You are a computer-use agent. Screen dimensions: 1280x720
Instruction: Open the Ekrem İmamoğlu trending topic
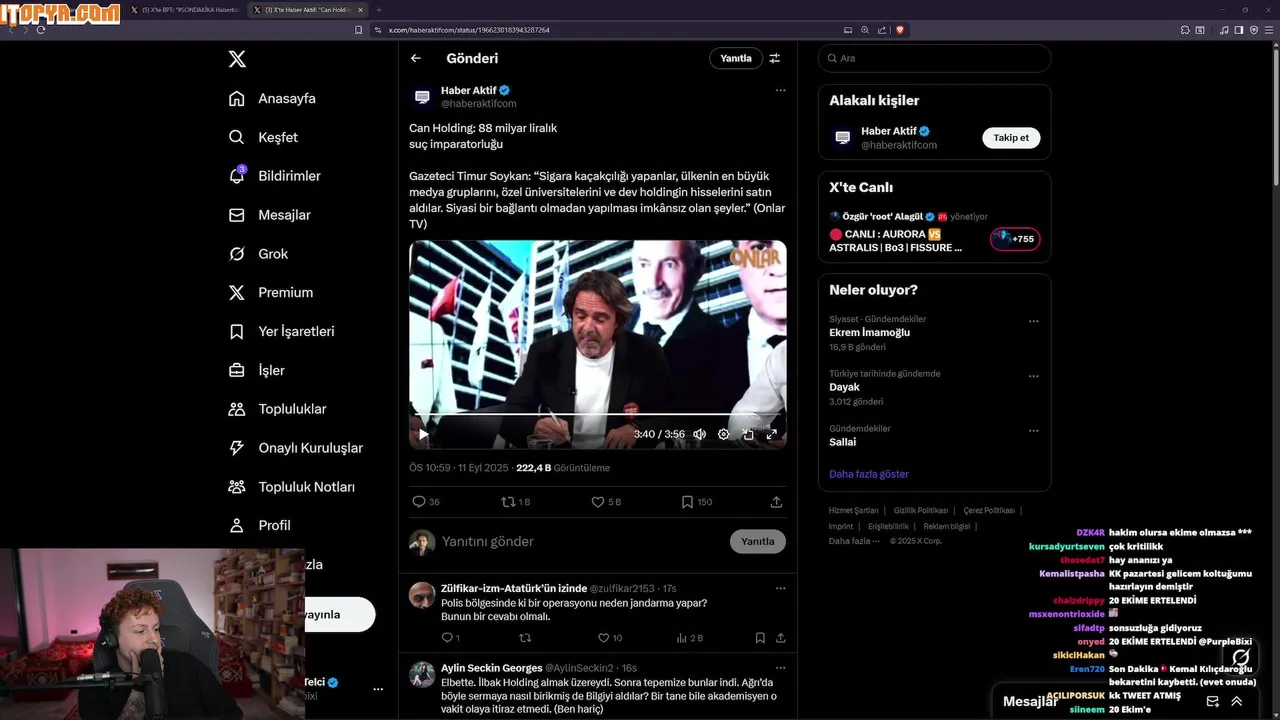(x=869, y=332)
